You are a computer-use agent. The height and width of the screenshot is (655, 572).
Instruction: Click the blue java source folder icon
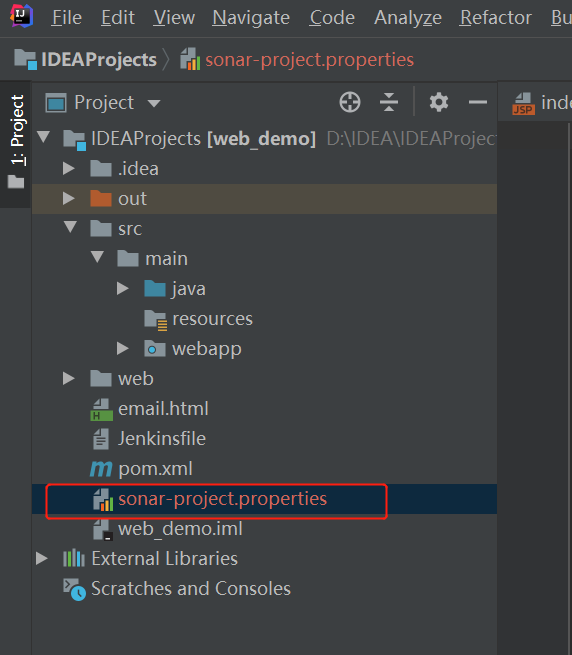click(155, 288)
